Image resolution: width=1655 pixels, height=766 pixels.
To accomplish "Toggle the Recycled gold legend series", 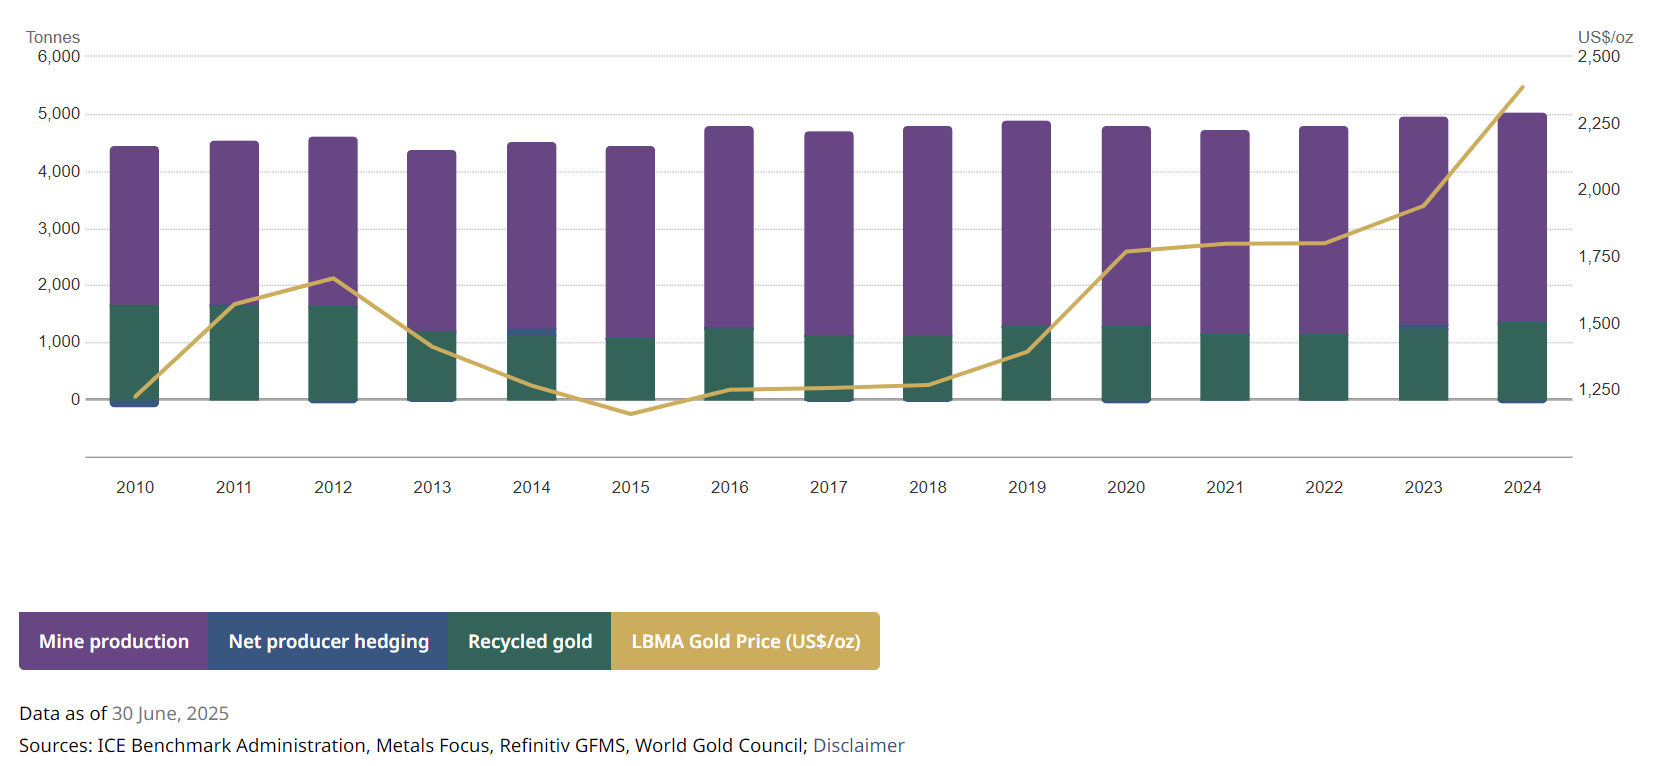I will pos(529,641).
